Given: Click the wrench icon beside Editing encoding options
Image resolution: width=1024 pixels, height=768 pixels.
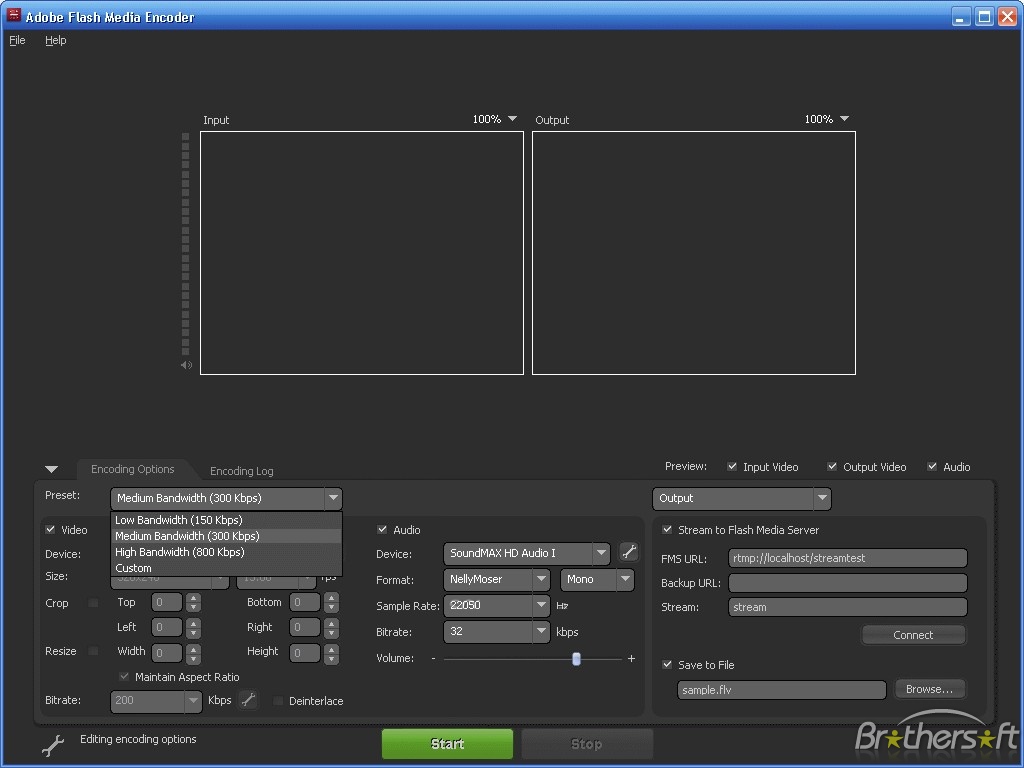Looking at the screenshot, I should tap(53, 744).
